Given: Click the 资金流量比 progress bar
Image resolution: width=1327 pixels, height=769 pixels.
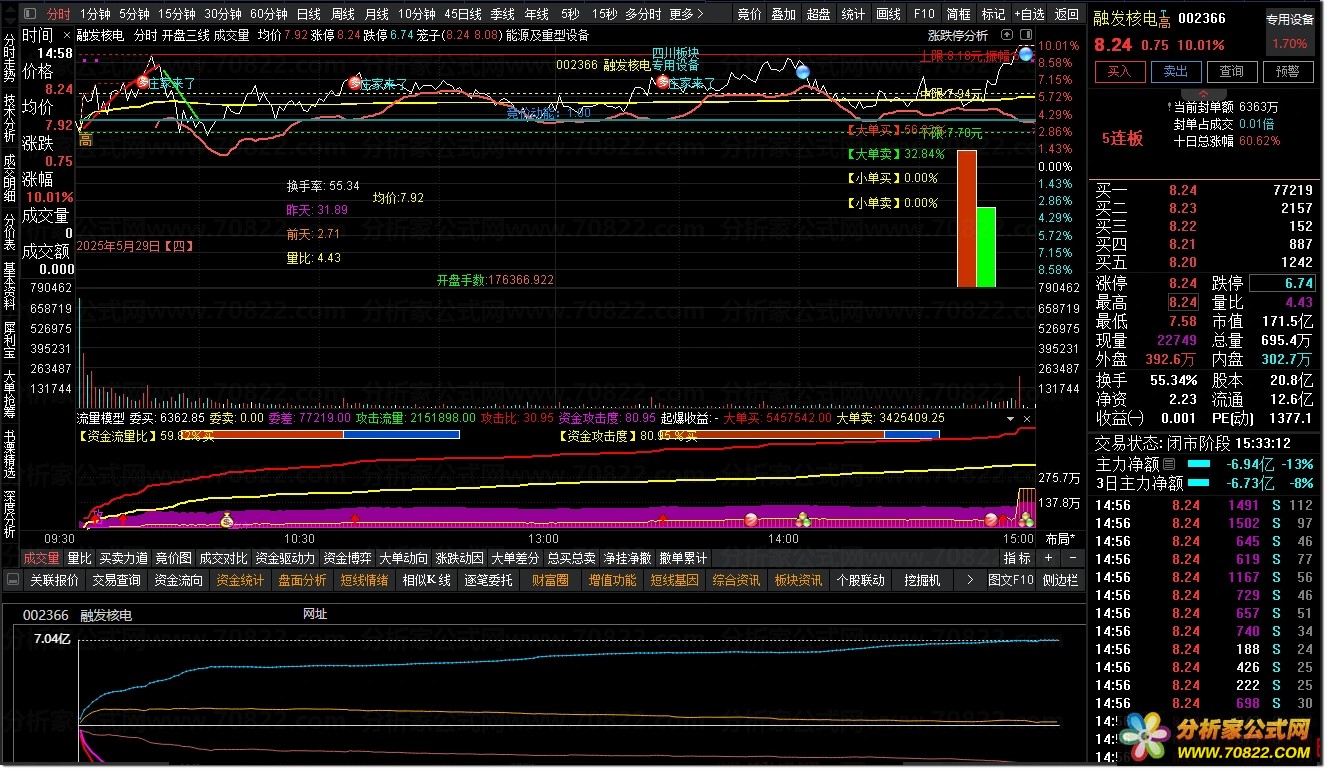Looking at the screenshot, I should click(x=320, y=434).
